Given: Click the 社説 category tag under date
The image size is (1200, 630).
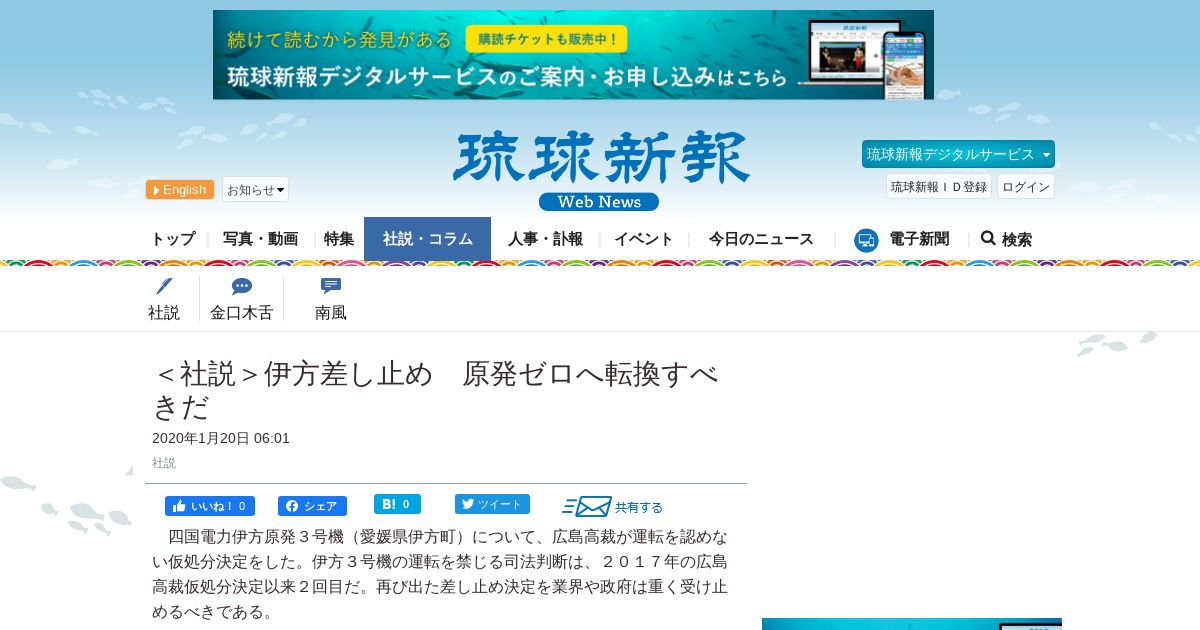Looking at the screenshot, I should tap(164, 463).
